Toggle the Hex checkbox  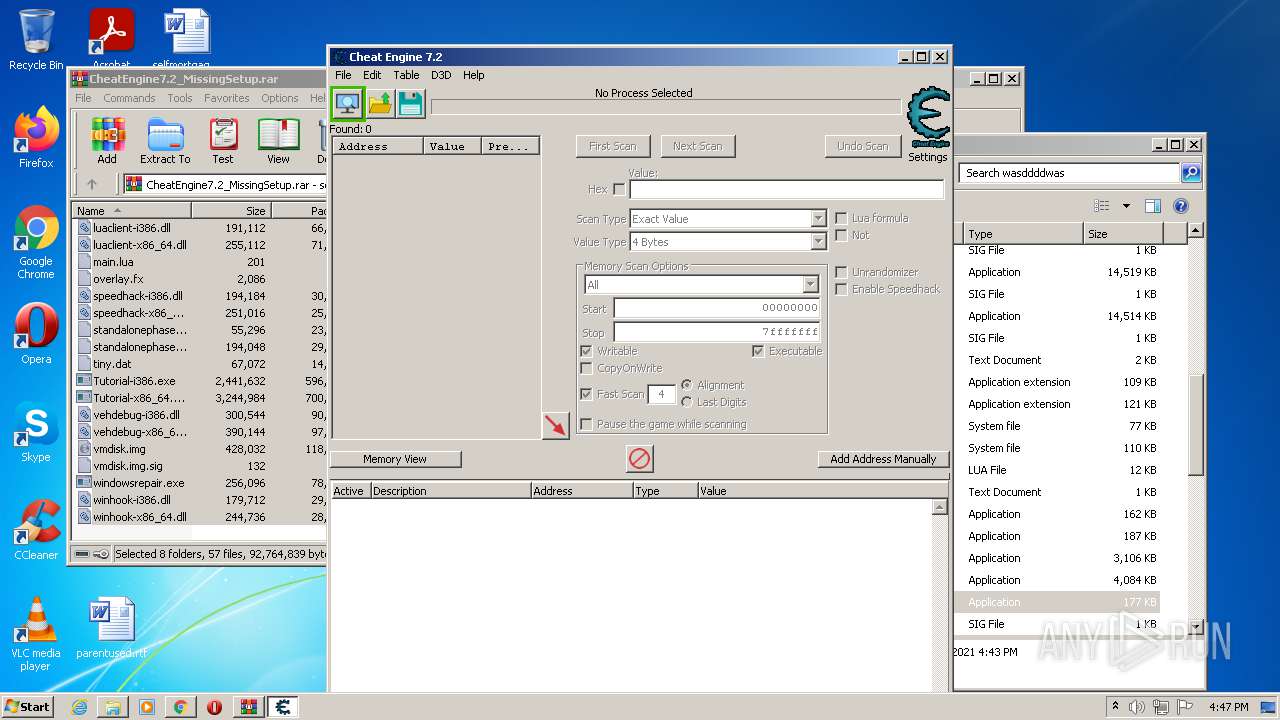[618, 189]
